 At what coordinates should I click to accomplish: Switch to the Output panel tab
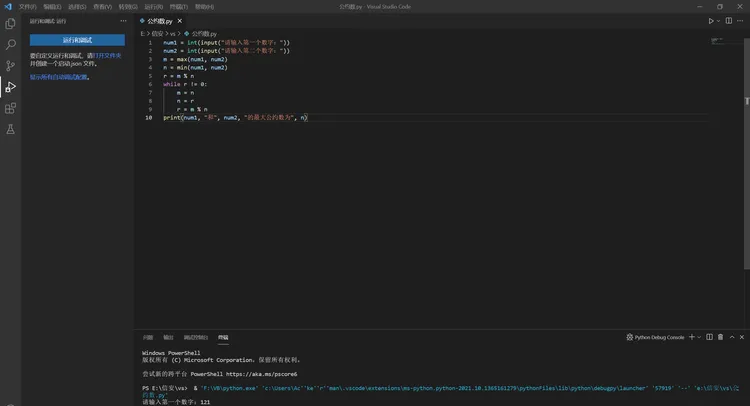[x=168, y=338]
